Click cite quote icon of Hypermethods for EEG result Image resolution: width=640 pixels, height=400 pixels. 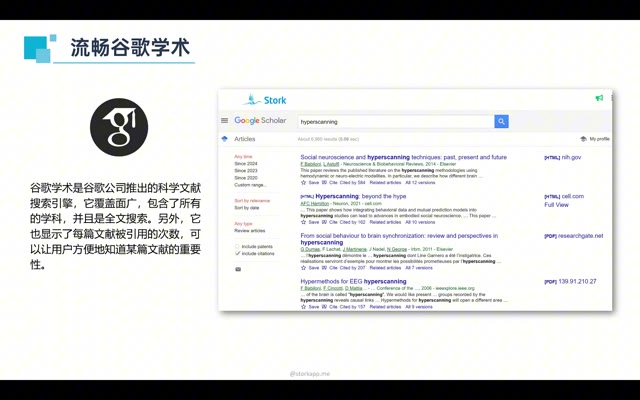click(324, 307)
